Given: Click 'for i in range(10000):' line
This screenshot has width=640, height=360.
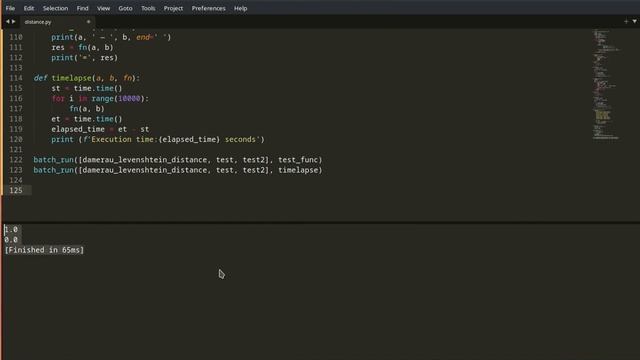Looking at the screenshot, I should [x=100, y=98].
